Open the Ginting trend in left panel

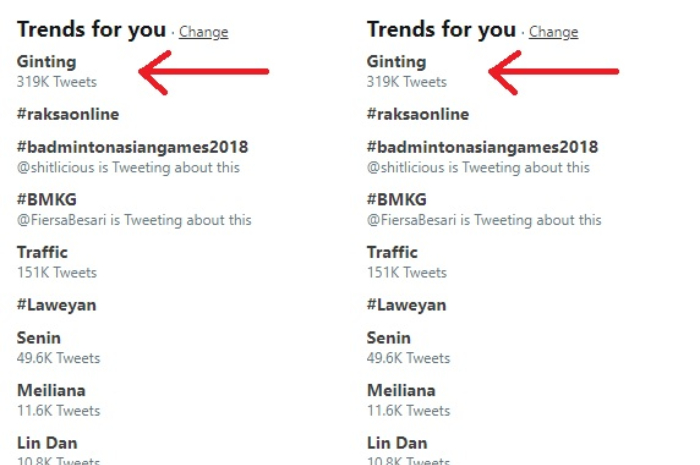point(46,62)
